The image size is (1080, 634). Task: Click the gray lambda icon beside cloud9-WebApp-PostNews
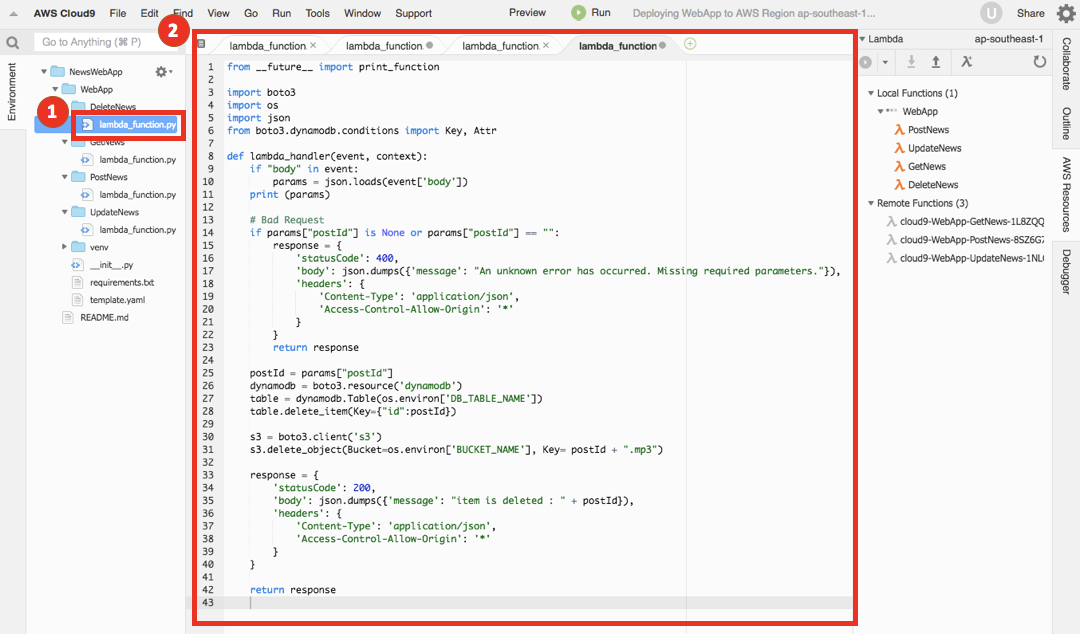pyautogui.click(x=891, y=240)
